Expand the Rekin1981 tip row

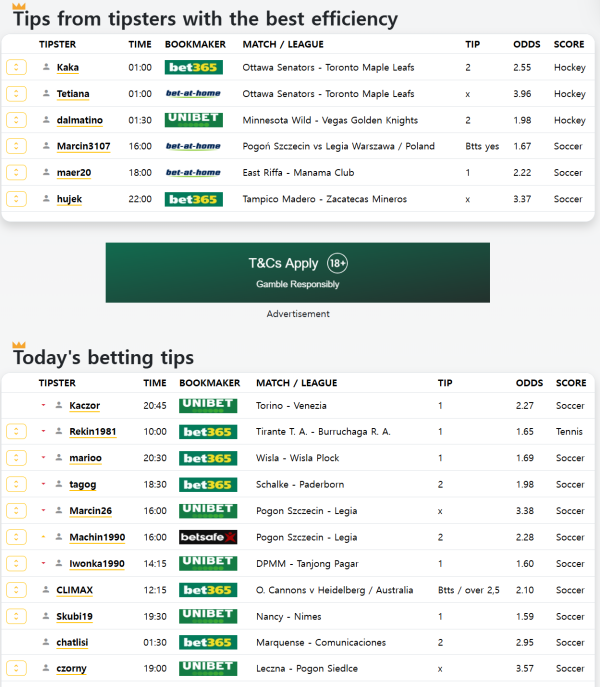16,432
